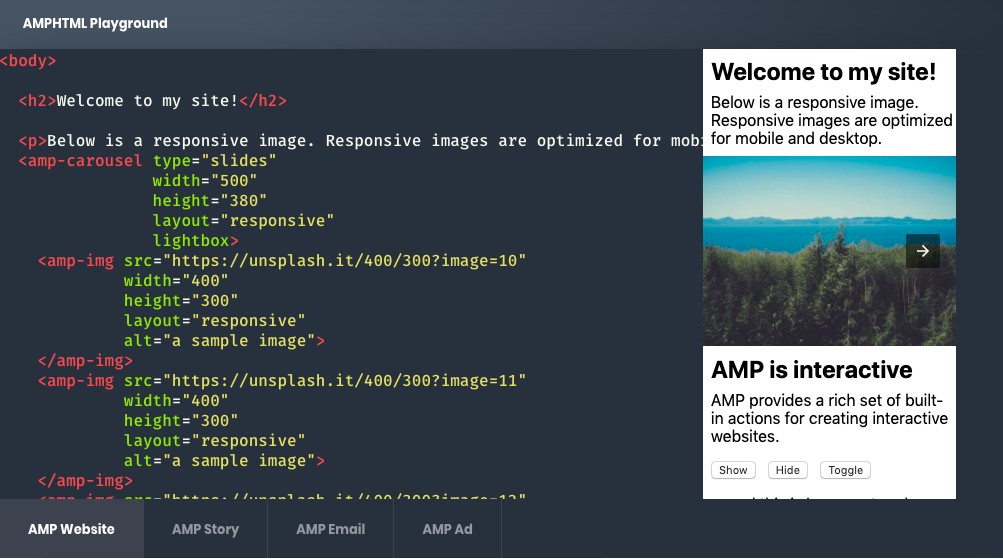1003x559 pixels.
Task: Switch to the AMP Website tab
Action: click(x=71, y=529)
